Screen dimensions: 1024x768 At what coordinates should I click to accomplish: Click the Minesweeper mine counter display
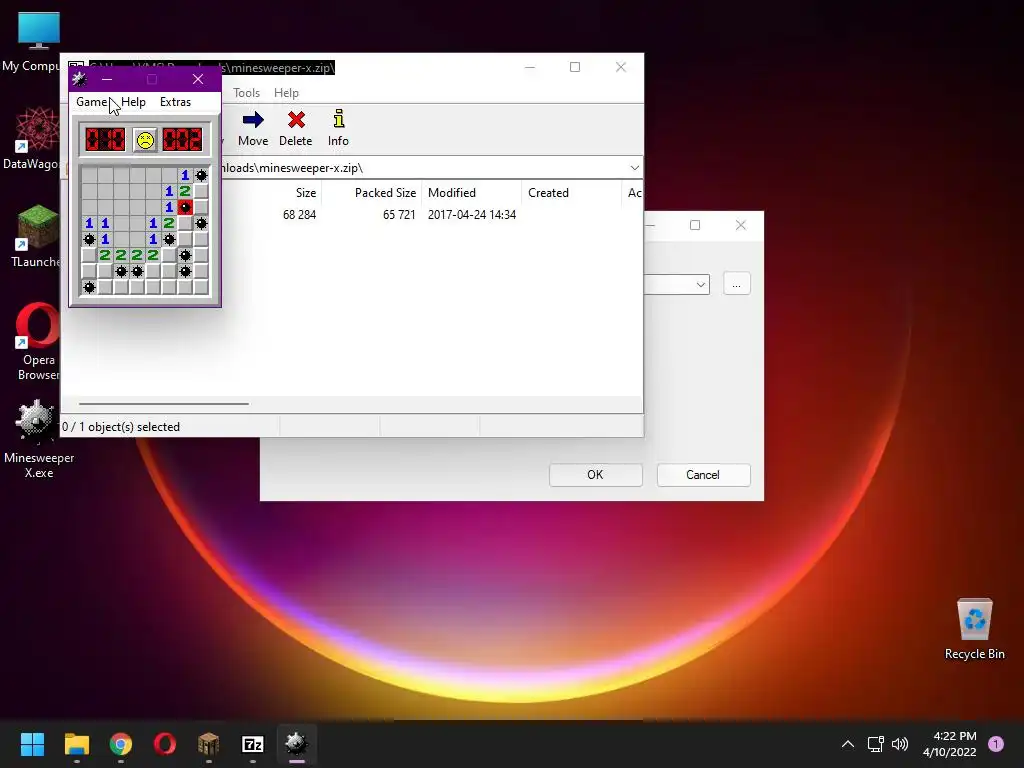[105, 140]
